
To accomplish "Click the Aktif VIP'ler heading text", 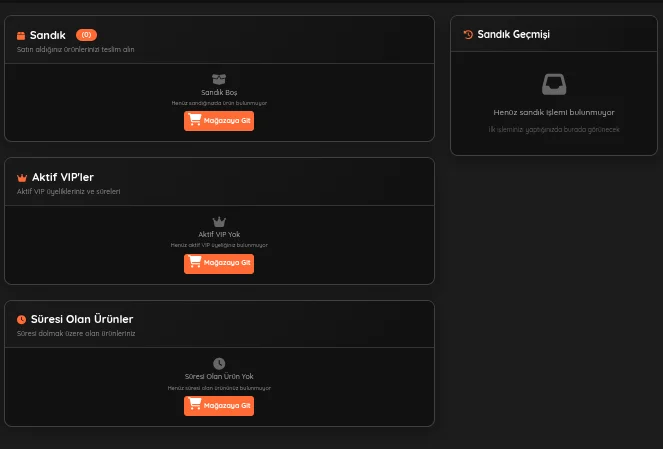I will (x=63, y=177).
